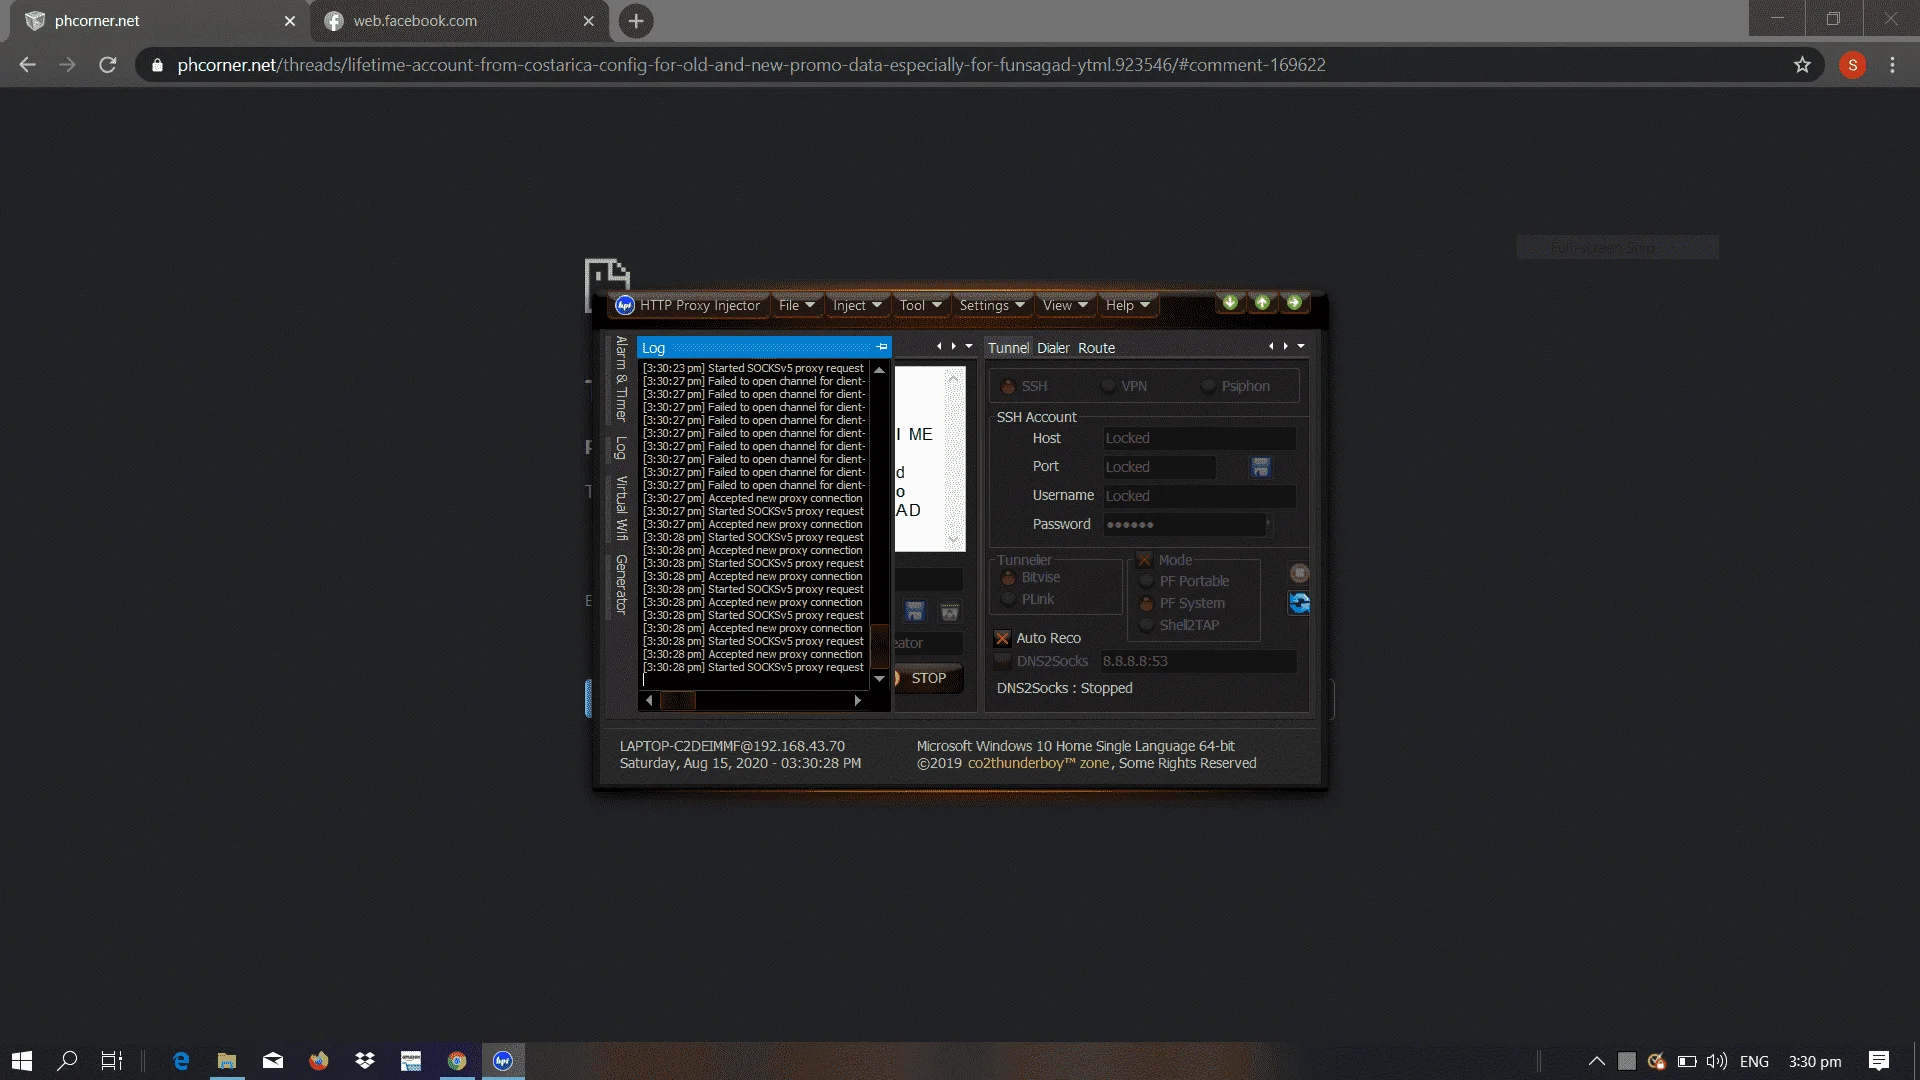Reload the phcorner.net page
The image size is (1920, 1080).
point(108,65)
